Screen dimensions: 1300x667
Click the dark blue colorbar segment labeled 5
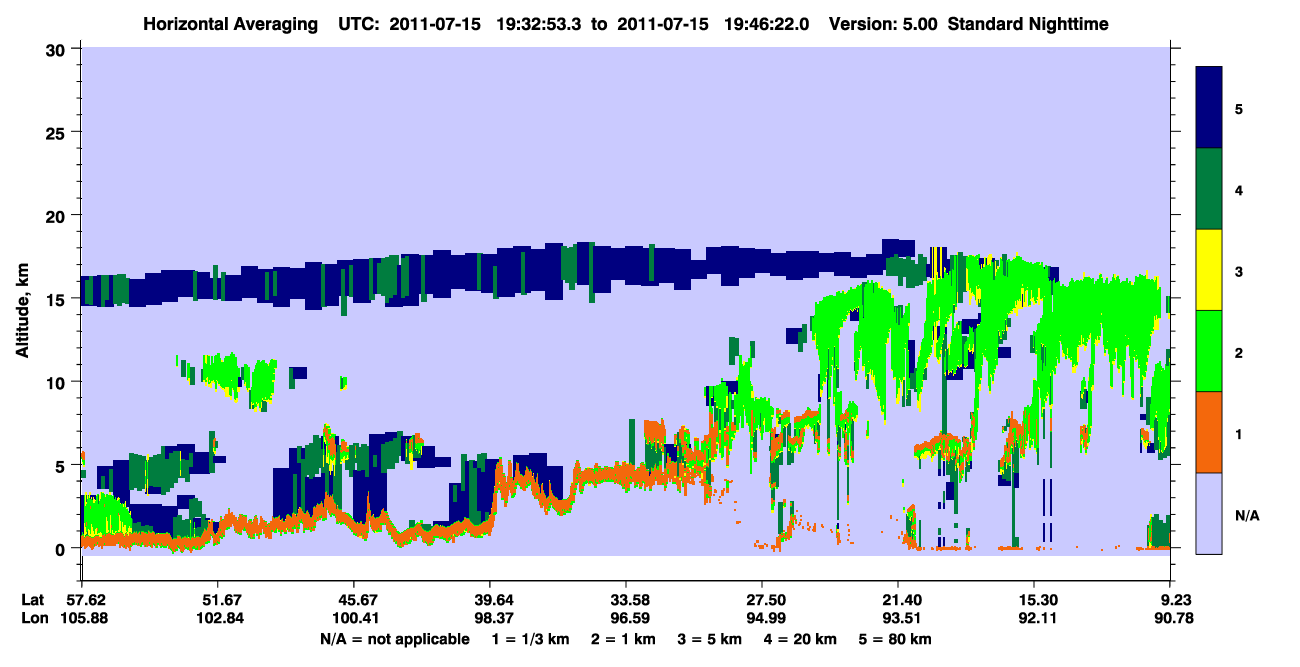(1210, 107)
